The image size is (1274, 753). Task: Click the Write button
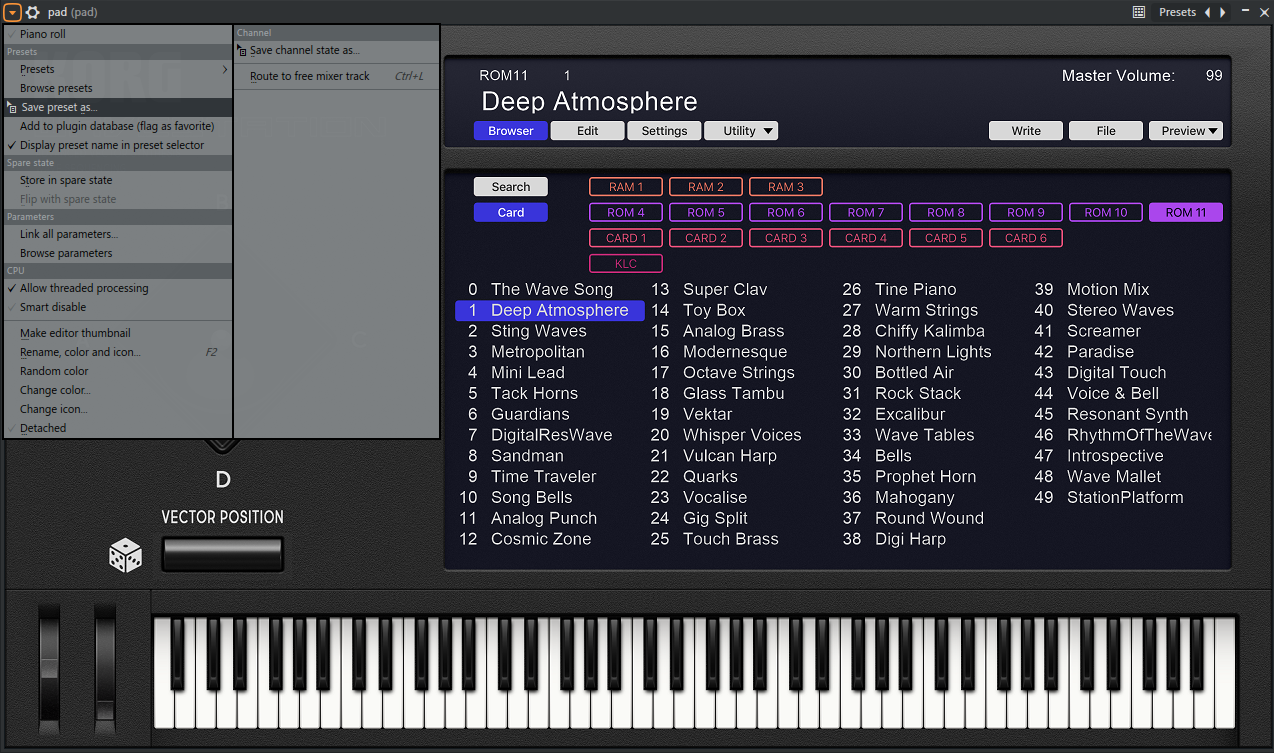(1026, 131)
